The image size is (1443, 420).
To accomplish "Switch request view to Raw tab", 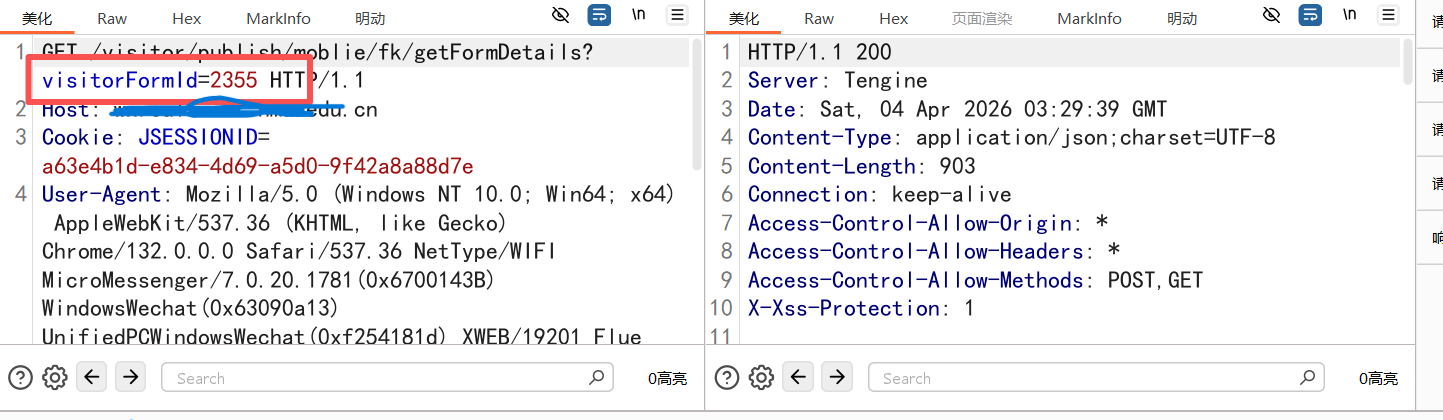I will (x=113, y=18).
